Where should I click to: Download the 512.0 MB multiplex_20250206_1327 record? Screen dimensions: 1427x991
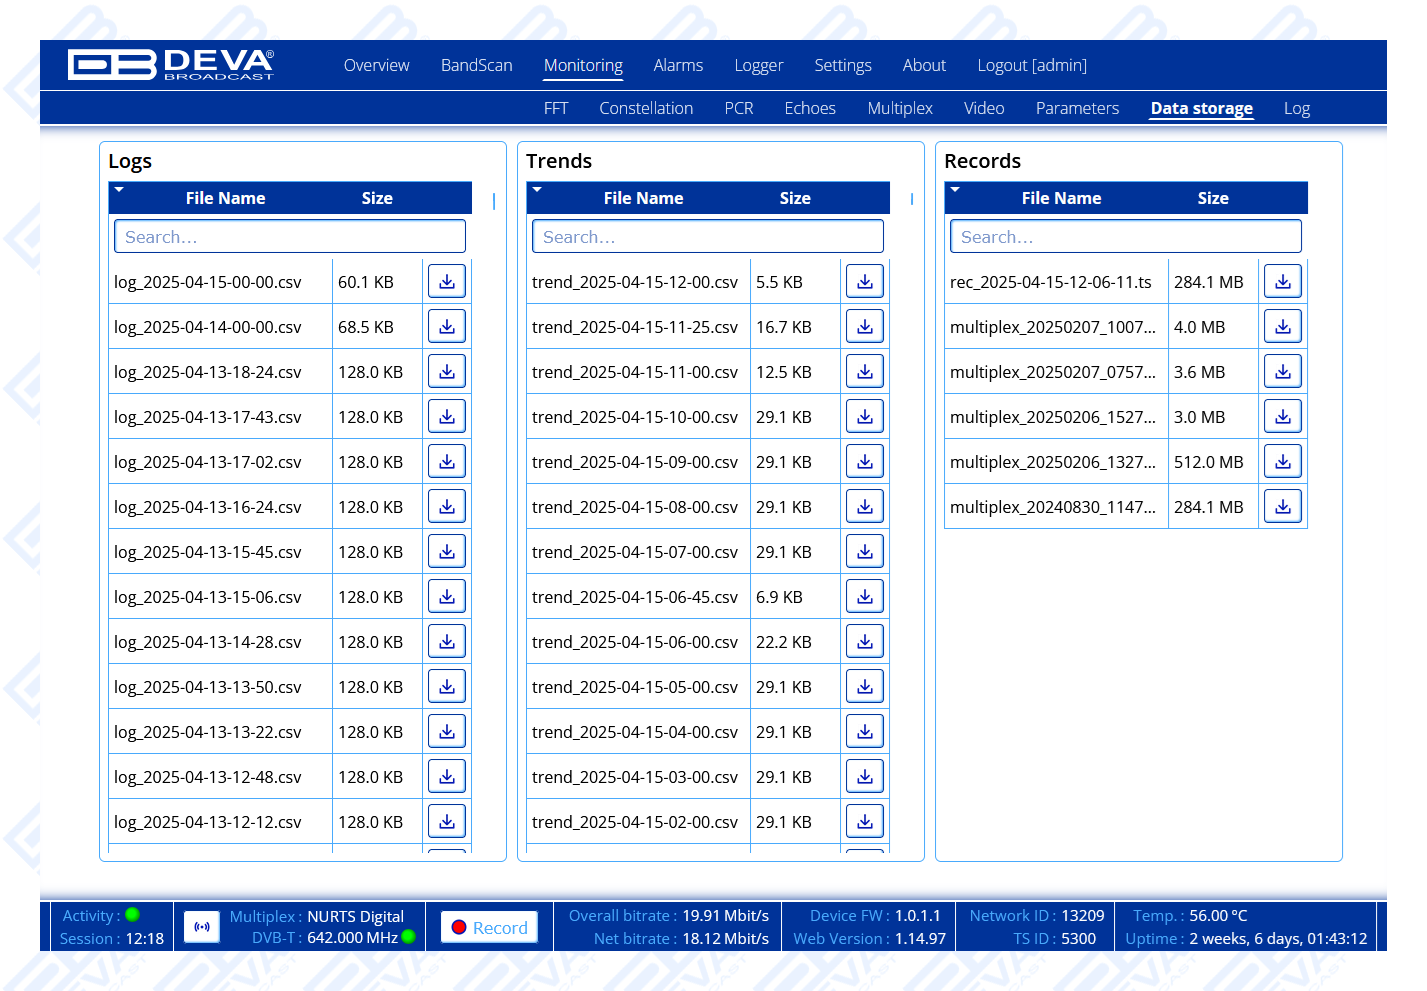click(1283, 462)
